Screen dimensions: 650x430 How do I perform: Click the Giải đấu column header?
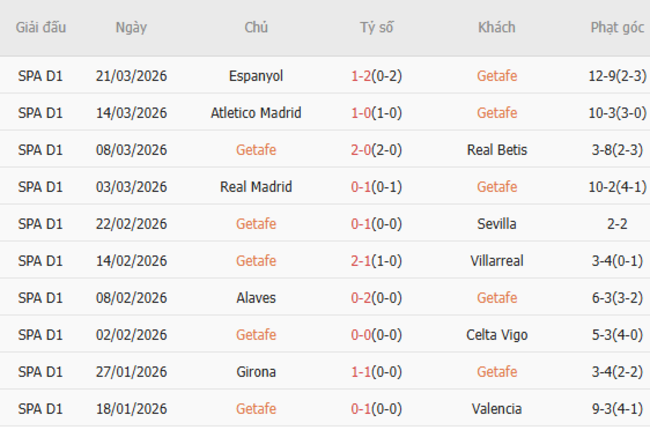click(41, 27)
